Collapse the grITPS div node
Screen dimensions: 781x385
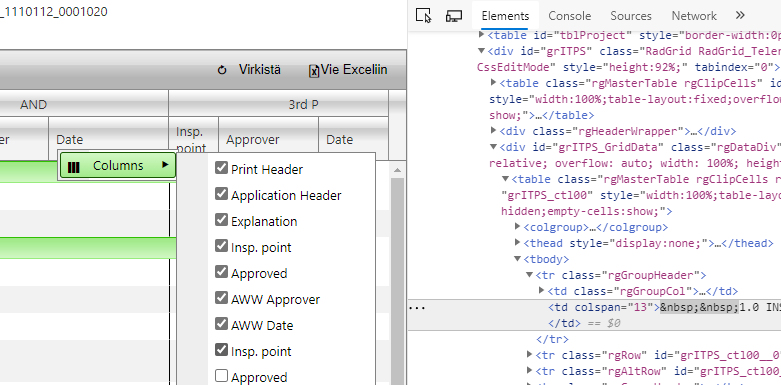[x=481, y=51]
